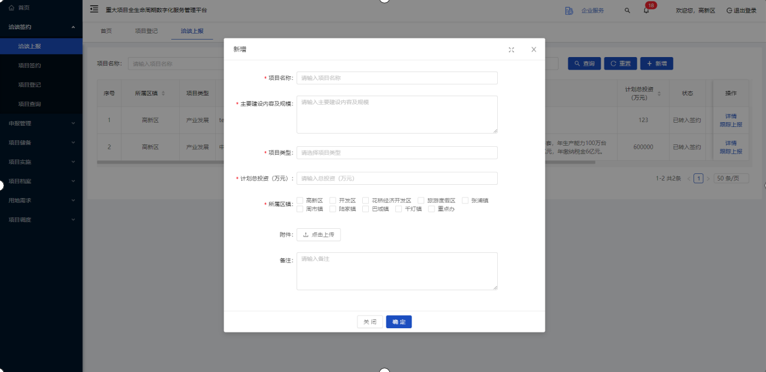Click 已转入签约 status in row 123
766x372 pixels.
[x=687, y=120]
